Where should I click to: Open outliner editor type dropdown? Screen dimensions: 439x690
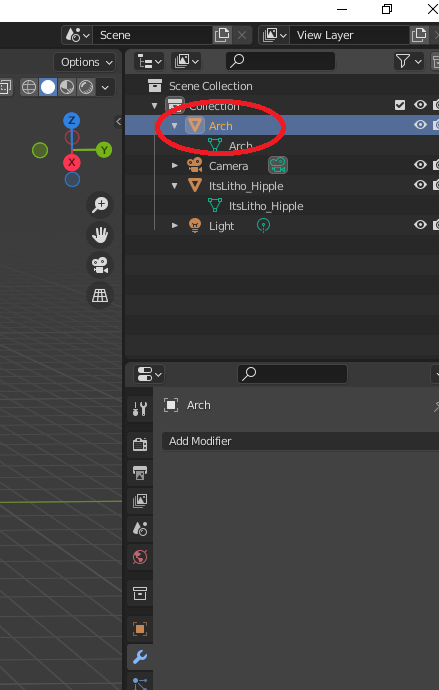pyautogui.click(x=149, y=61)
